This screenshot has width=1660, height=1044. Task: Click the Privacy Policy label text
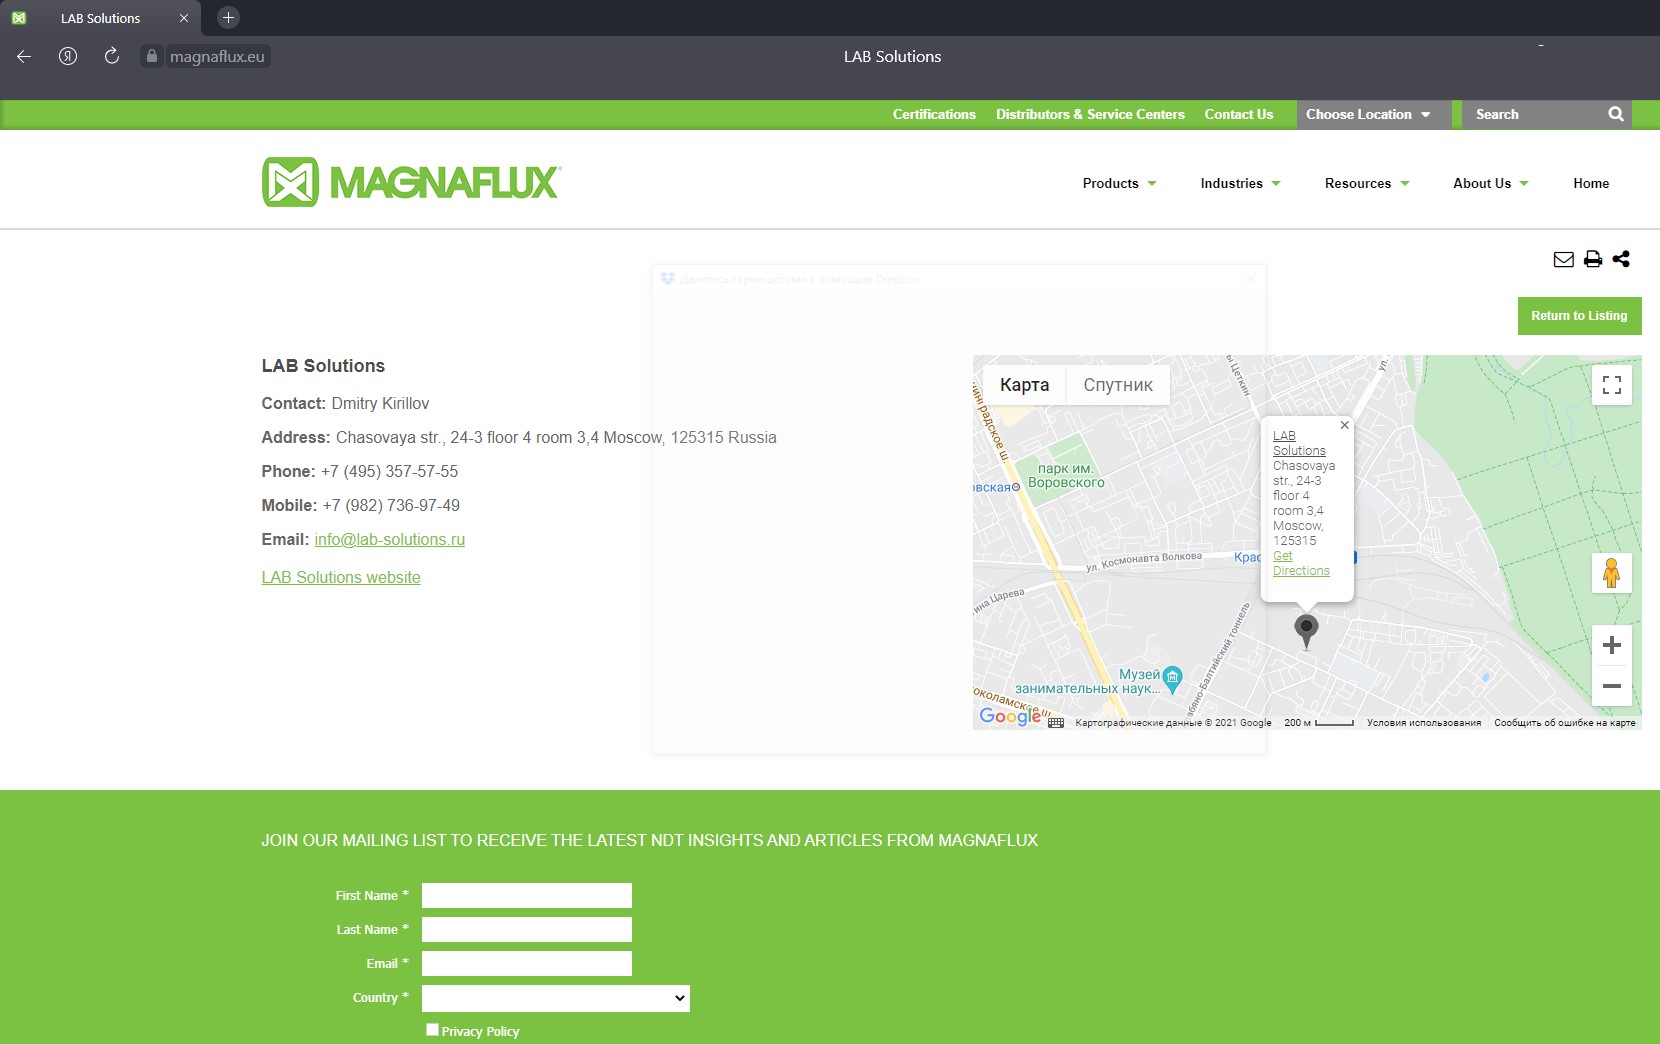click(x=480, y=1031)
